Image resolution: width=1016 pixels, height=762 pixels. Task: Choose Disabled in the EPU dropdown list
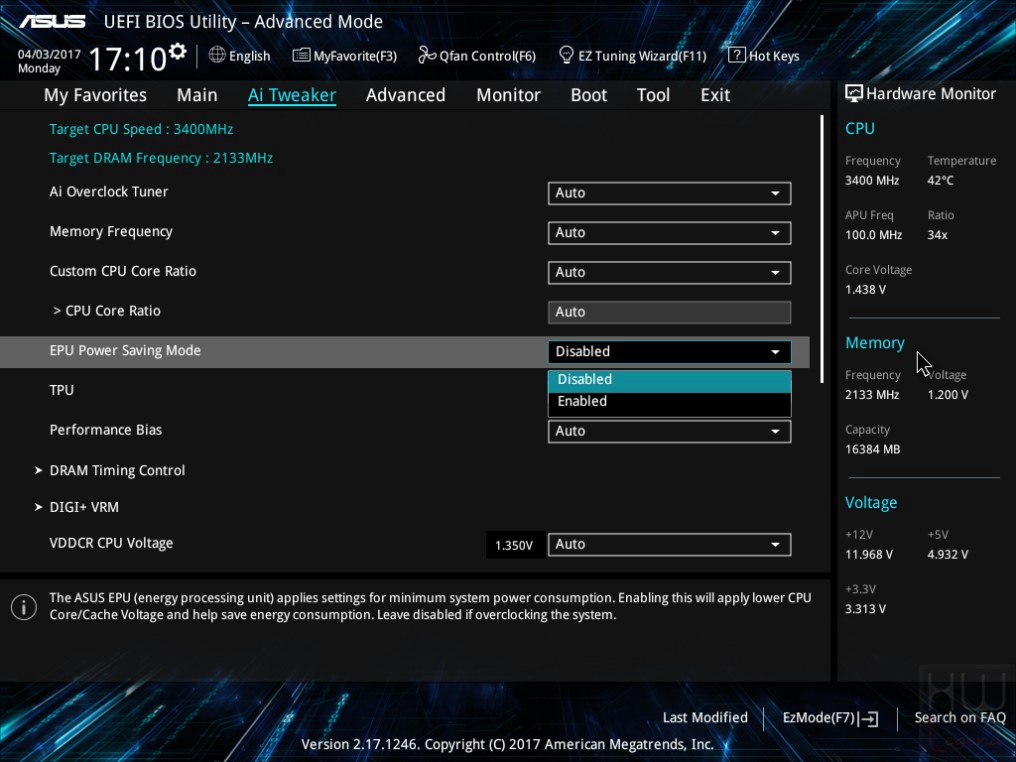pyautogui.click(x=669, y=380)
